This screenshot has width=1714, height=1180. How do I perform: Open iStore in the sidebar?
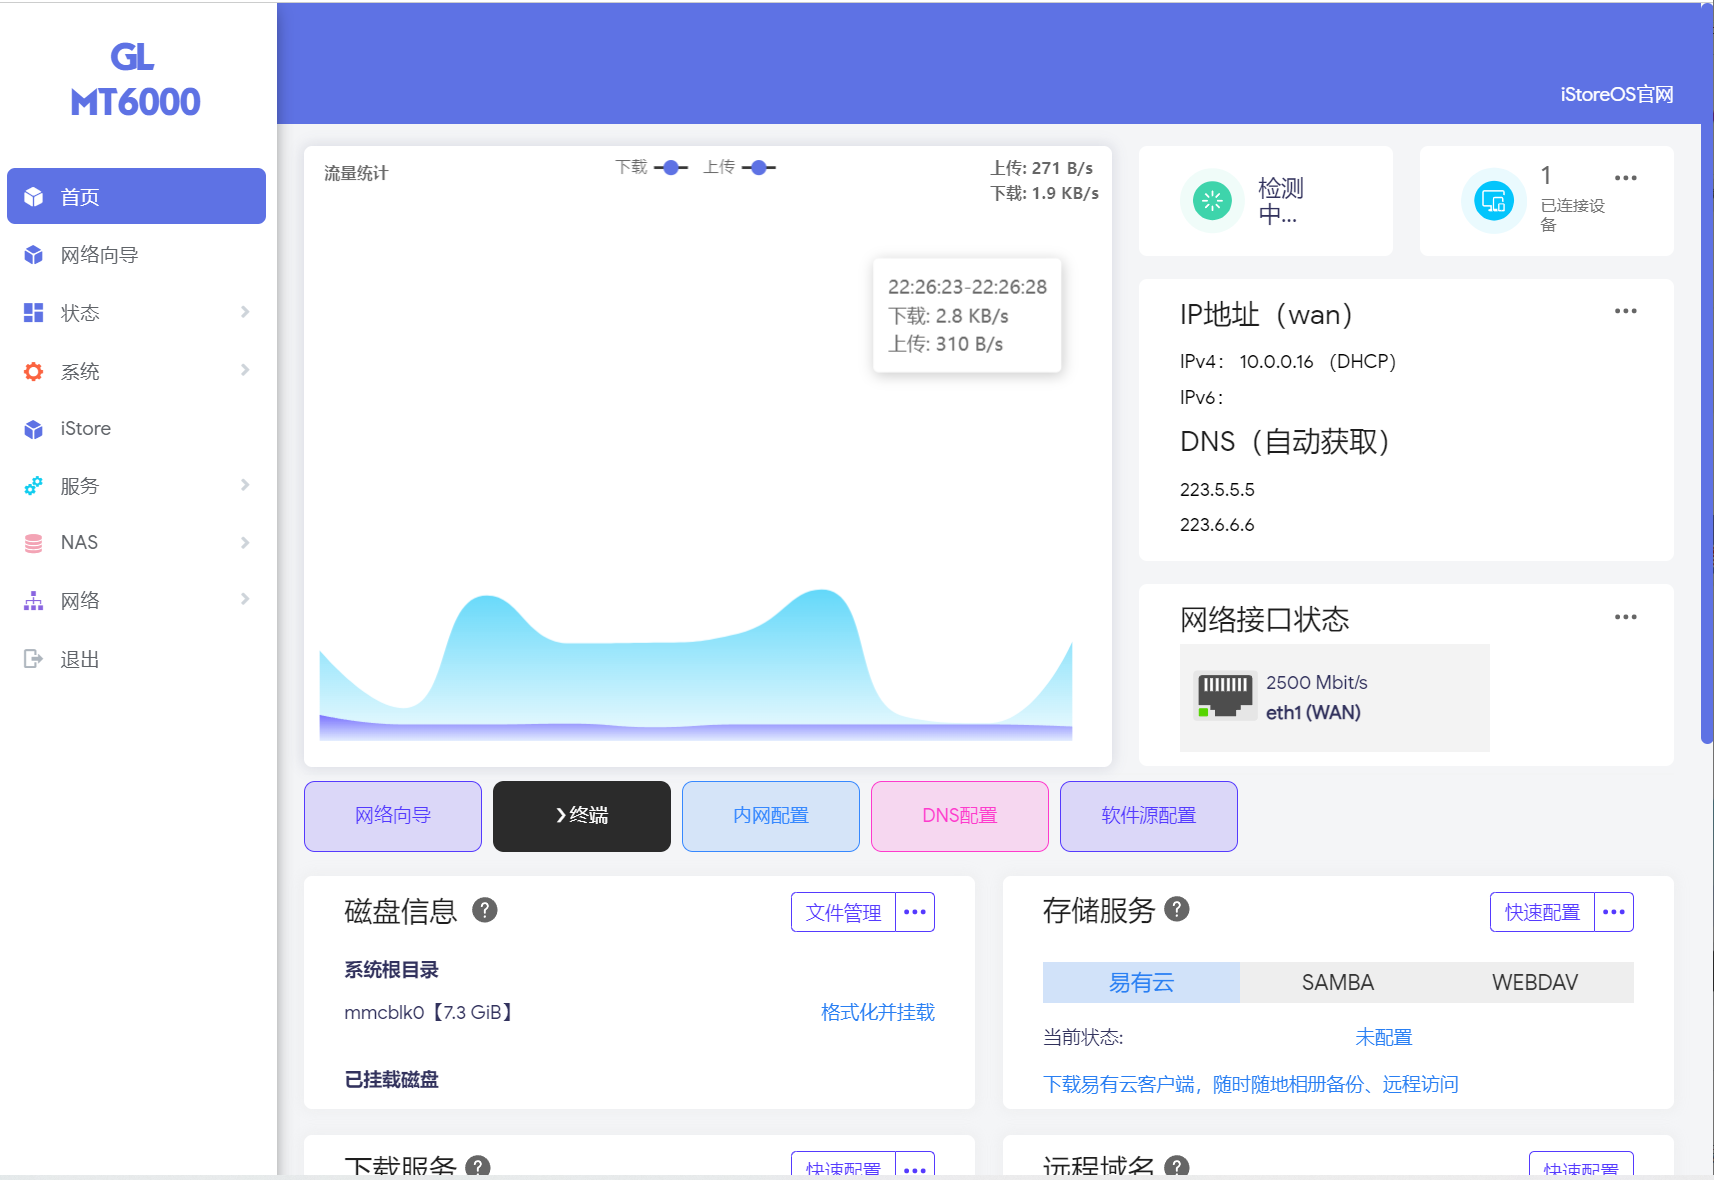[86, 429]
